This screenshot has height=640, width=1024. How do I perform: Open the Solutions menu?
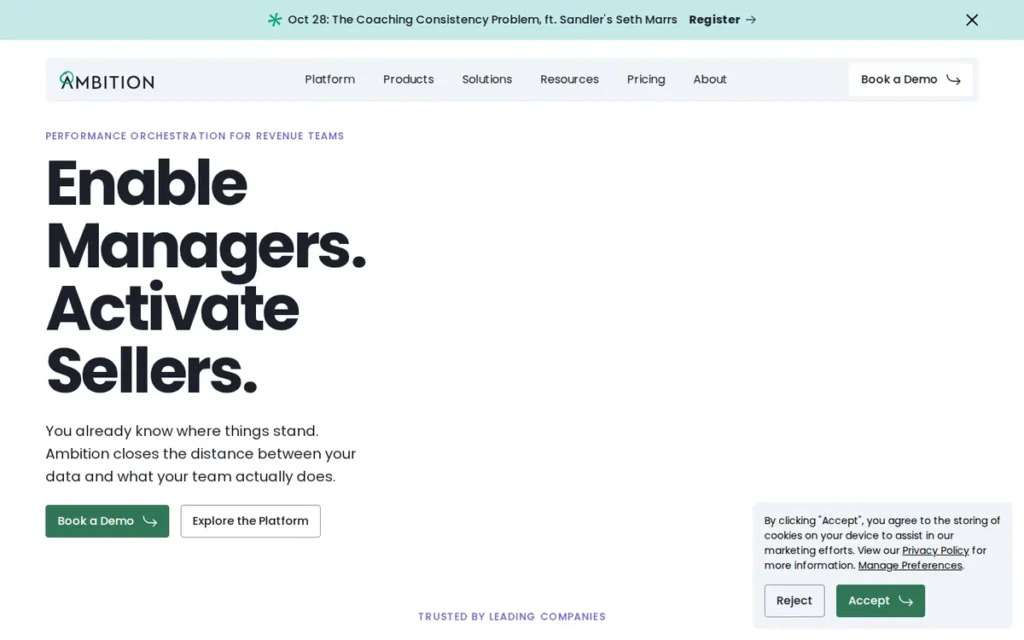487,79
